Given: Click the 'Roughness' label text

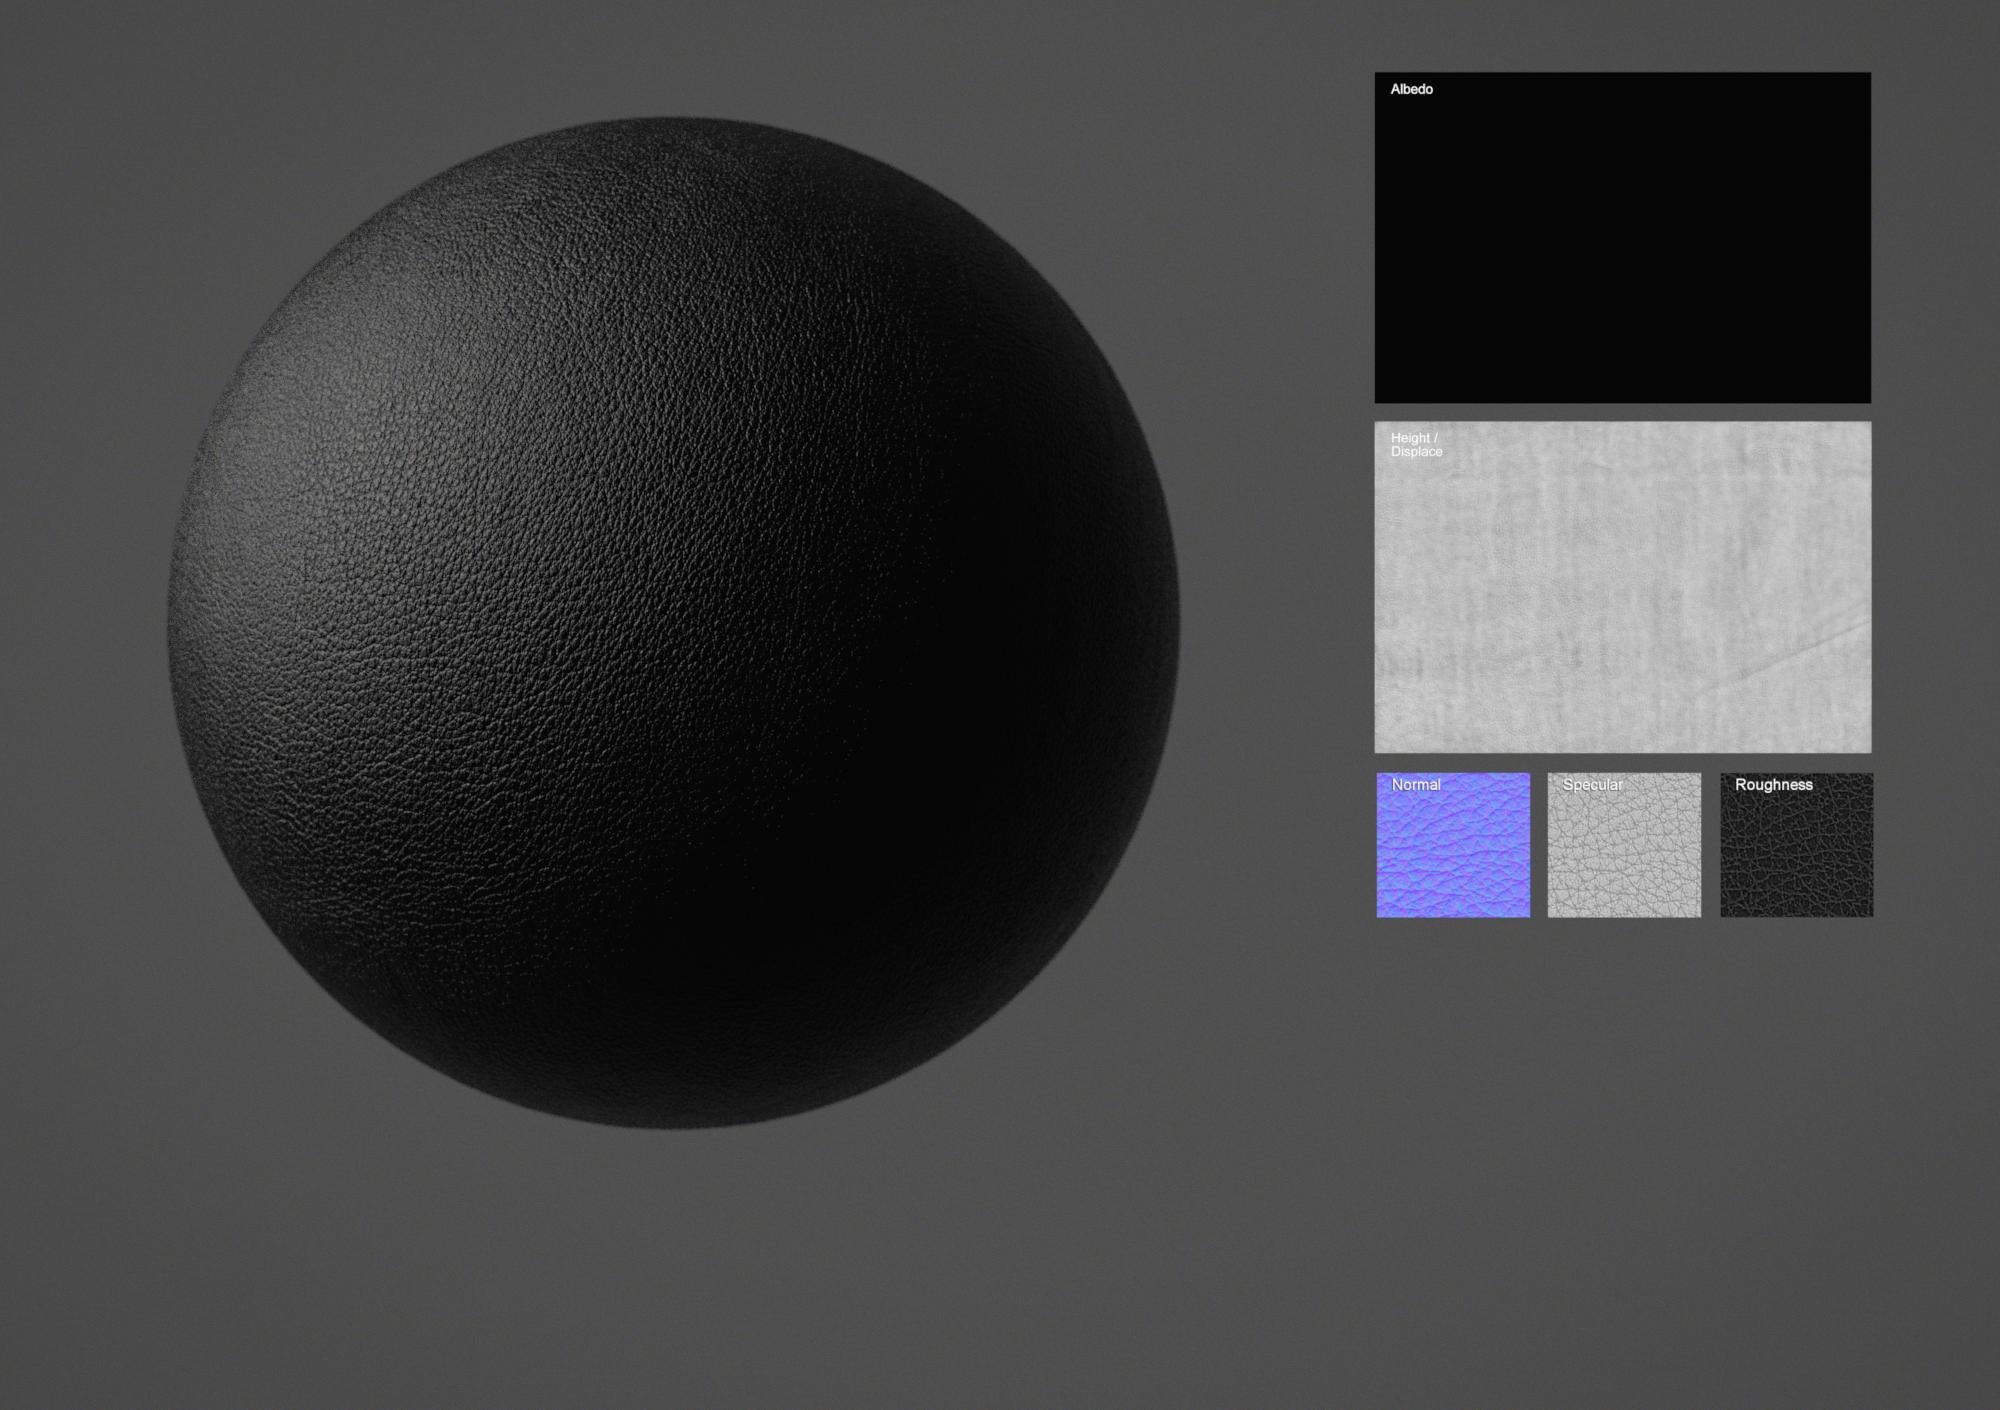Looking at the screenshot, I should pos(1773,785).
